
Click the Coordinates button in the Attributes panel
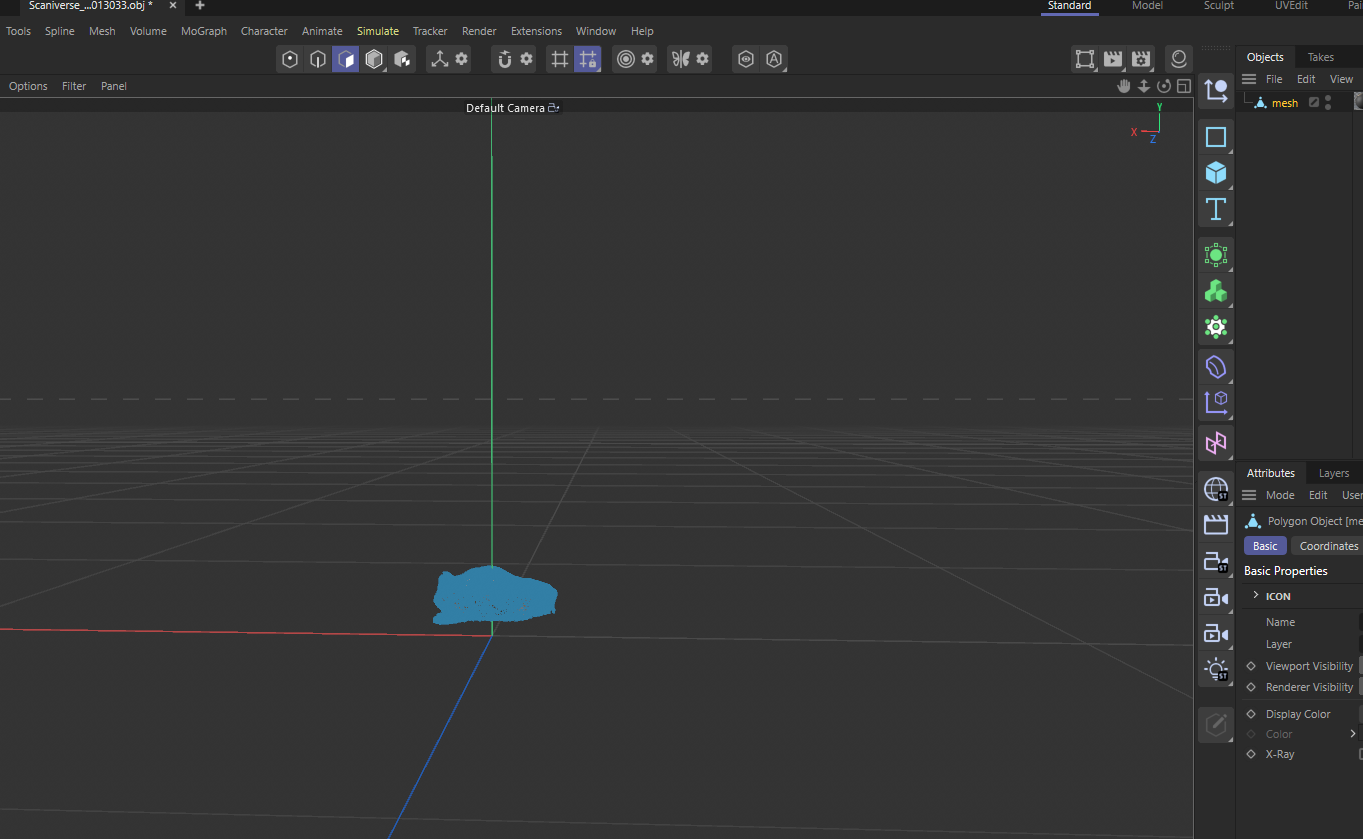pos(1330,545)
